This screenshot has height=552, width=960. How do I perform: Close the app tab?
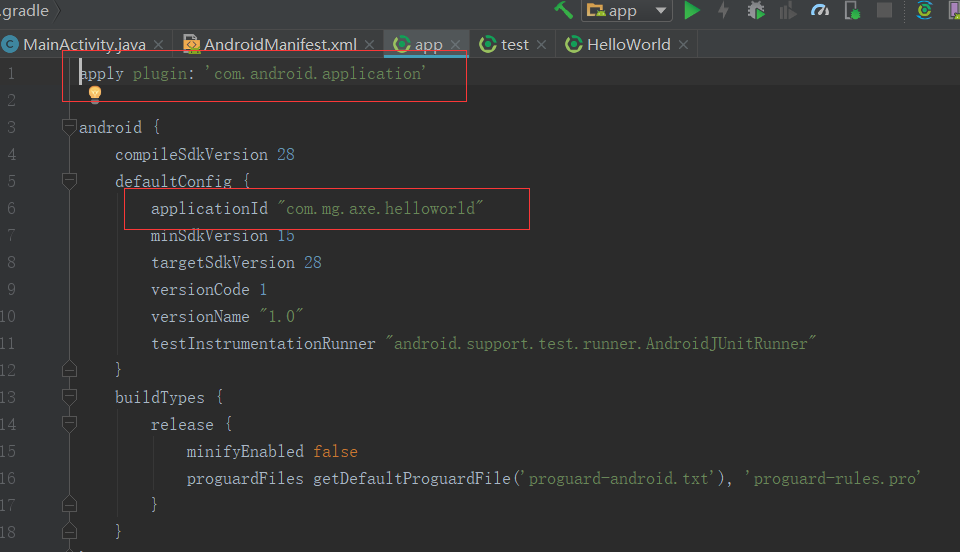455,45
